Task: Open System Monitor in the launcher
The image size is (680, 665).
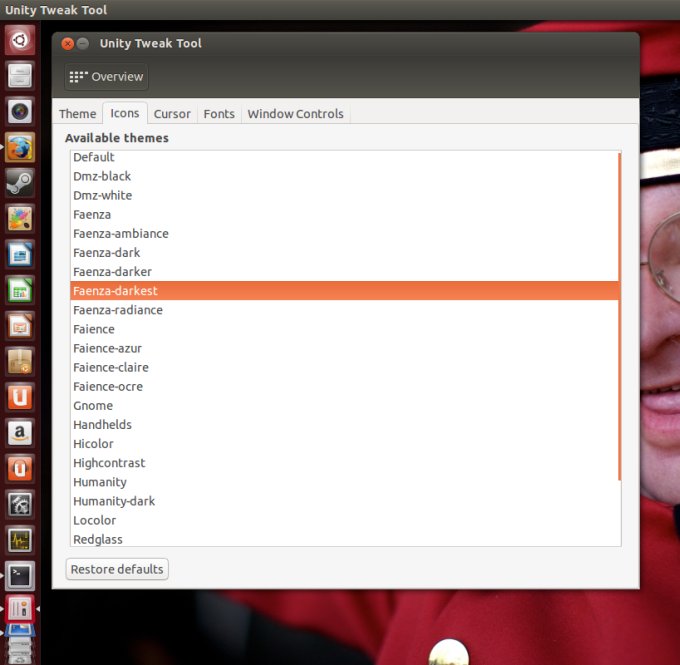Action: click(x=20, y=540)
